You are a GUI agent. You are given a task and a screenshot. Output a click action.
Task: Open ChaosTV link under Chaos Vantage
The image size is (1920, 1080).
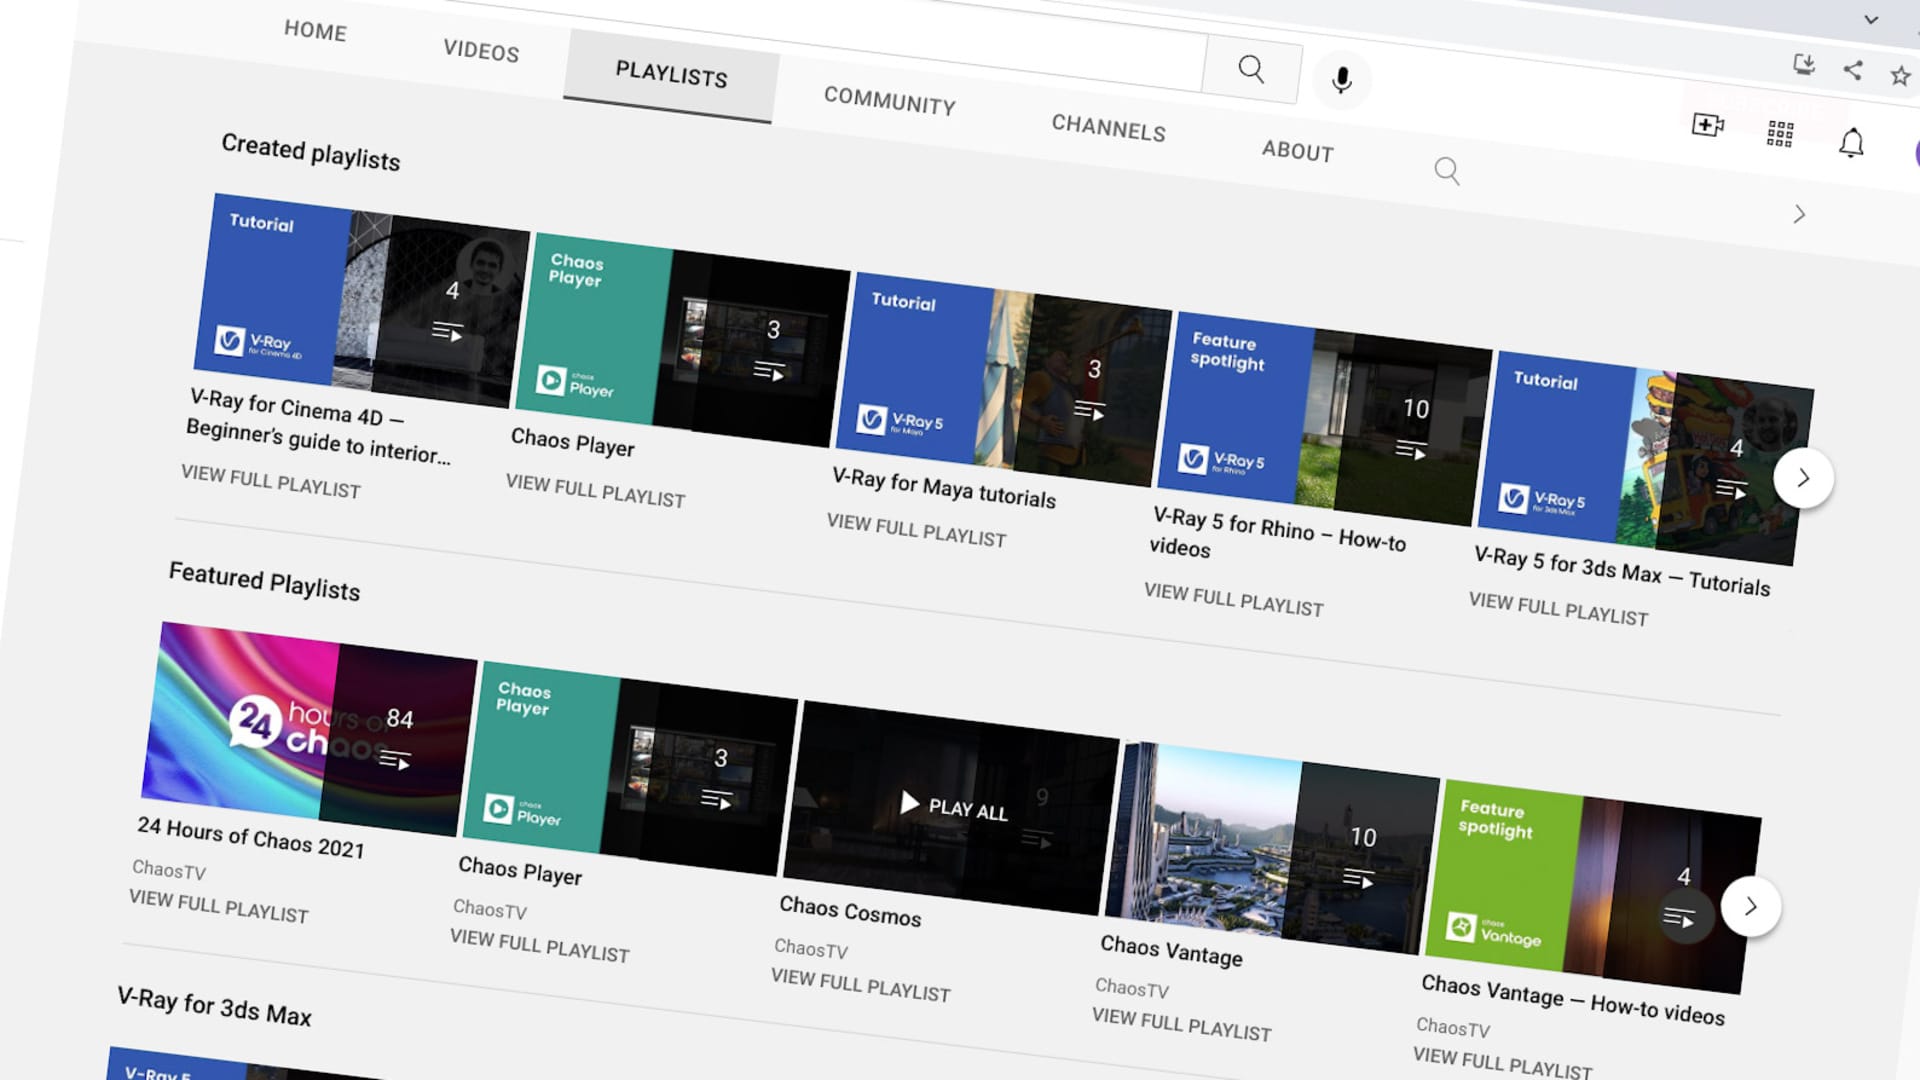[x=1132, y=988]
